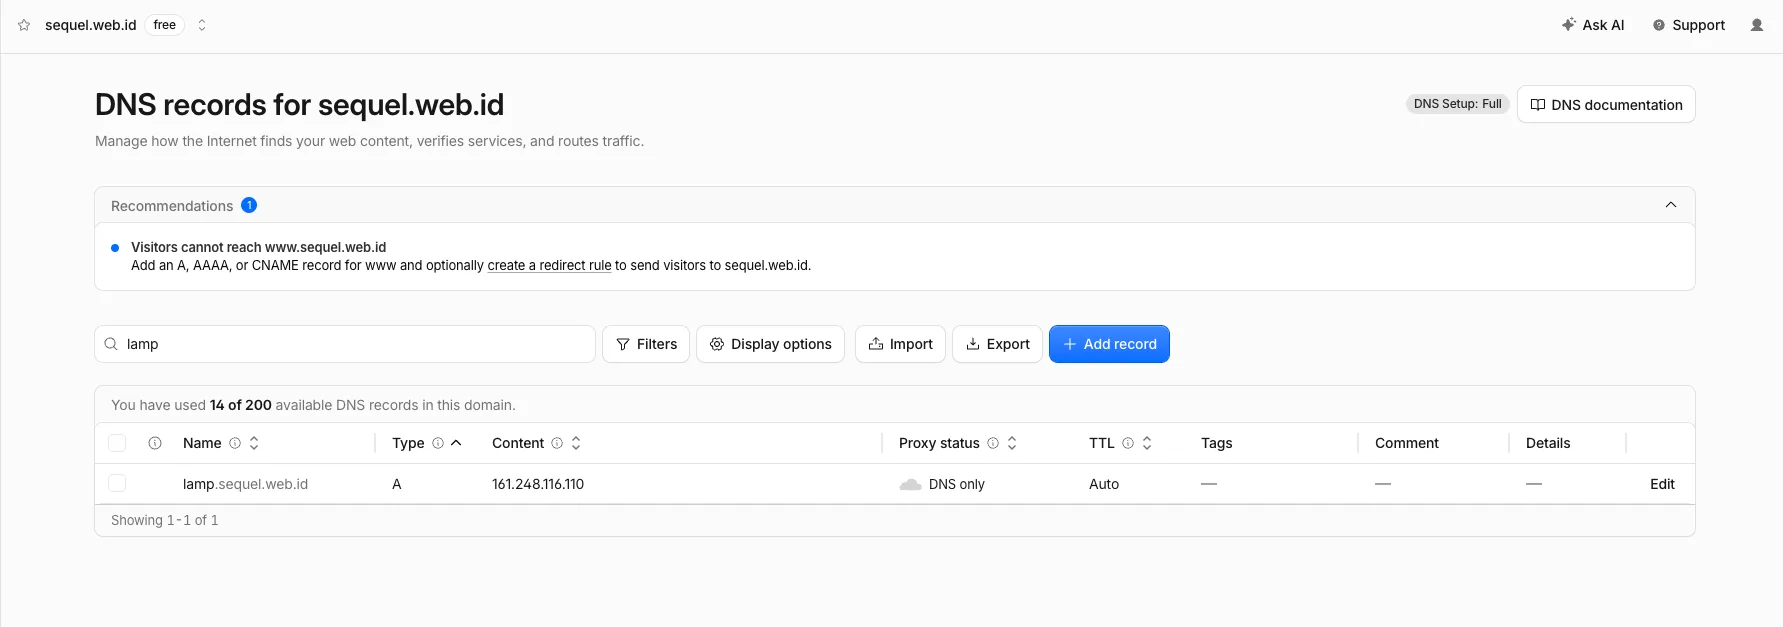Image resolution: width=1783 pixels, height=627 pixels.
Task: Click Tags column header
Action: point(1216,443)
